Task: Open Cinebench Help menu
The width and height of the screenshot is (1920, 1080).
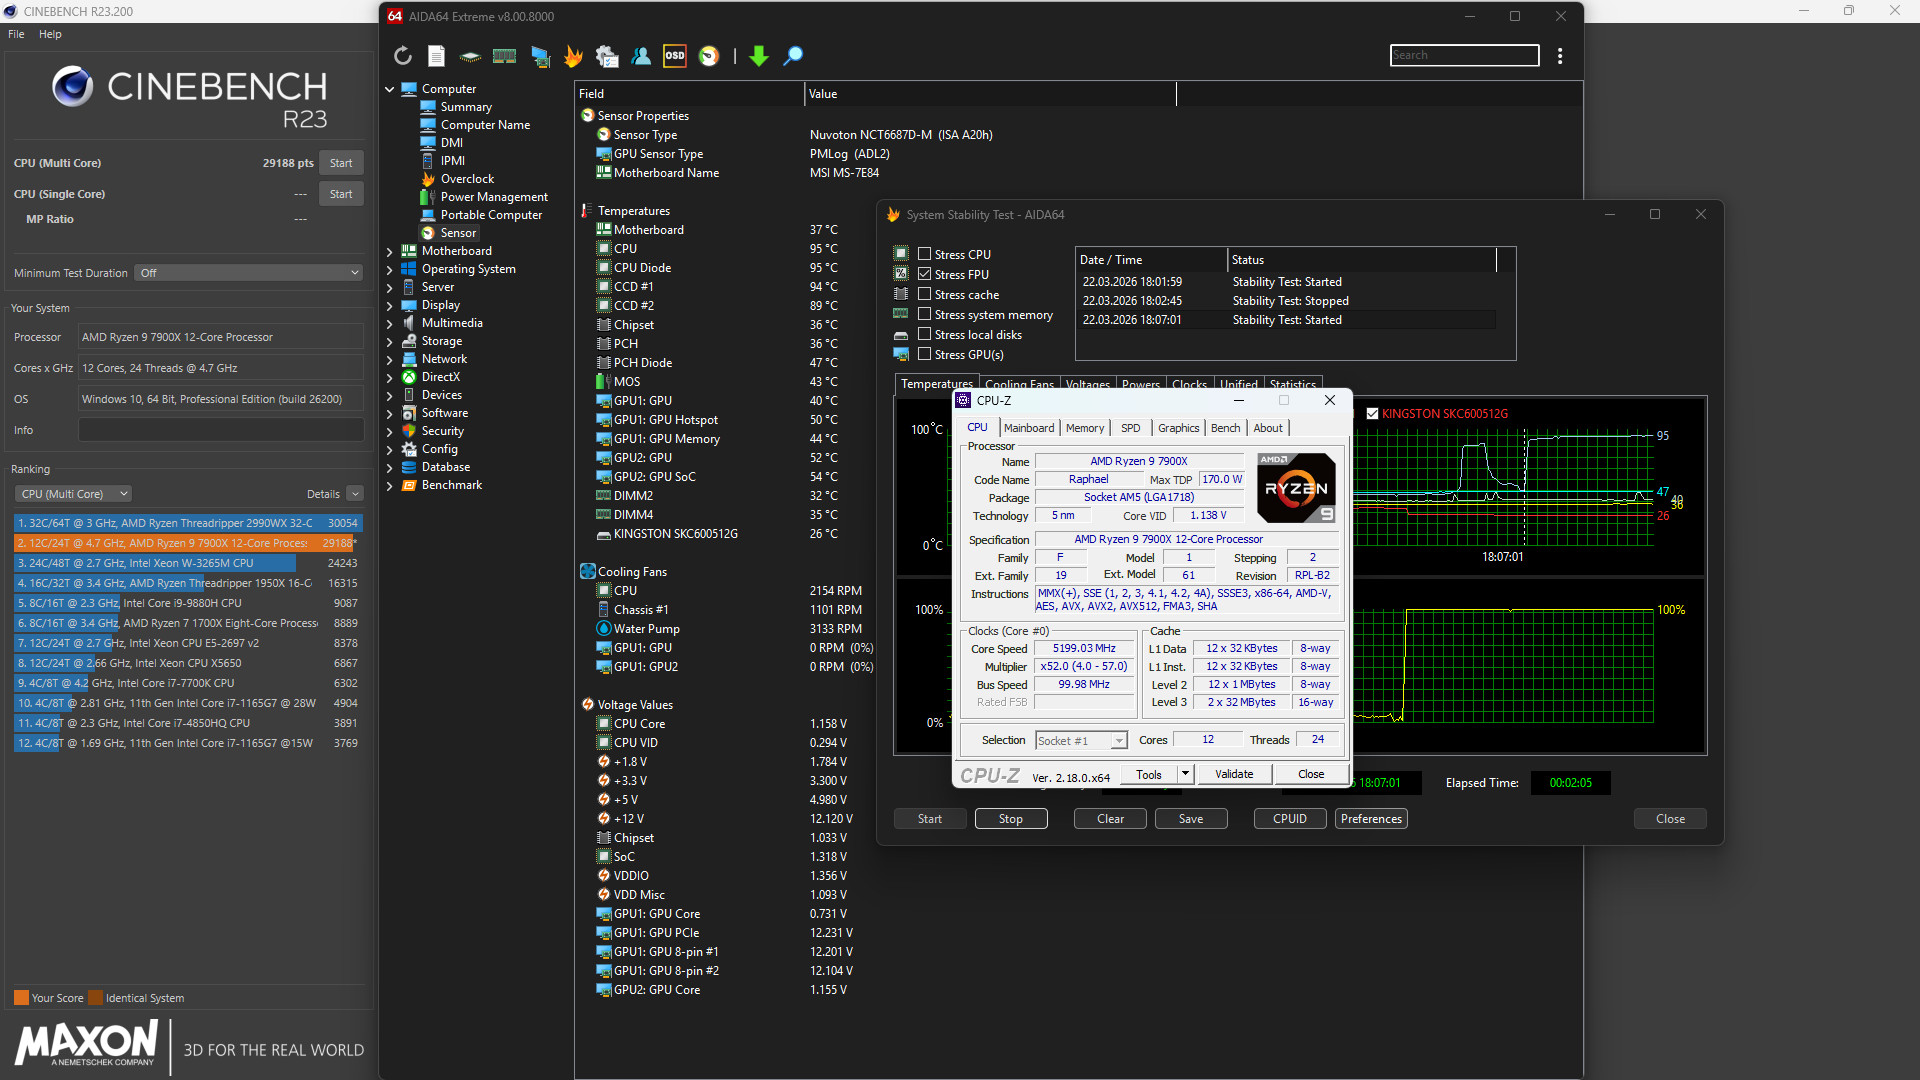Action: pyautogui.click(x=50, y=34)
